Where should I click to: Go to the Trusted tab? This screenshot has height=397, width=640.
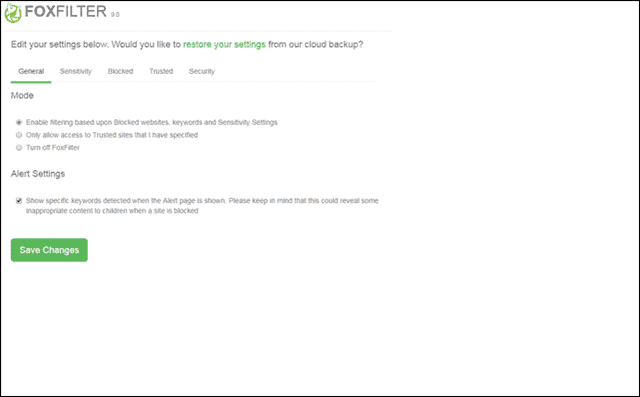(161, 71)
